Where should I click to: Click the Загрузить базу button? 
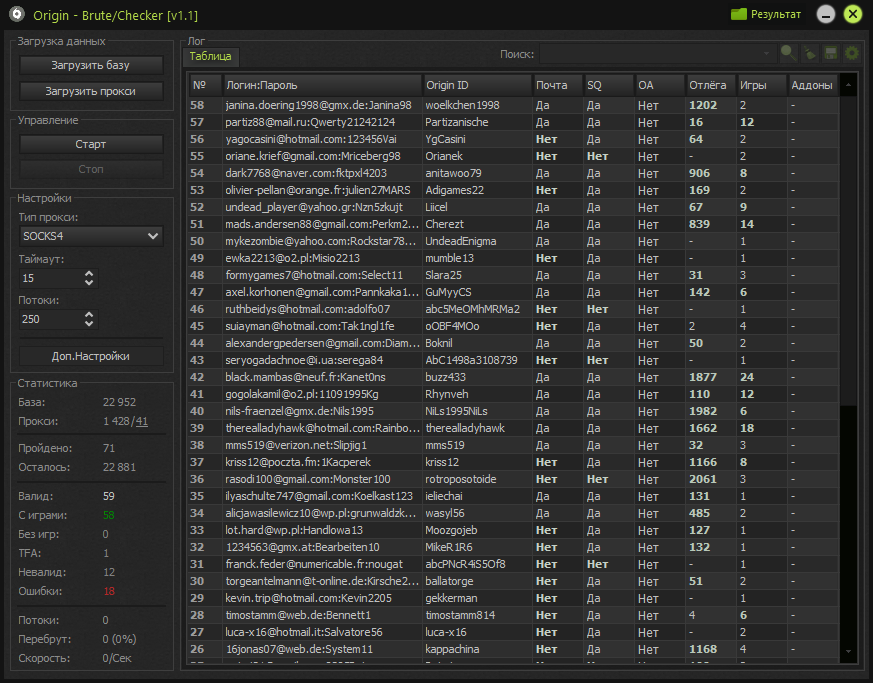pyautogui.click(x=91, y=65)
